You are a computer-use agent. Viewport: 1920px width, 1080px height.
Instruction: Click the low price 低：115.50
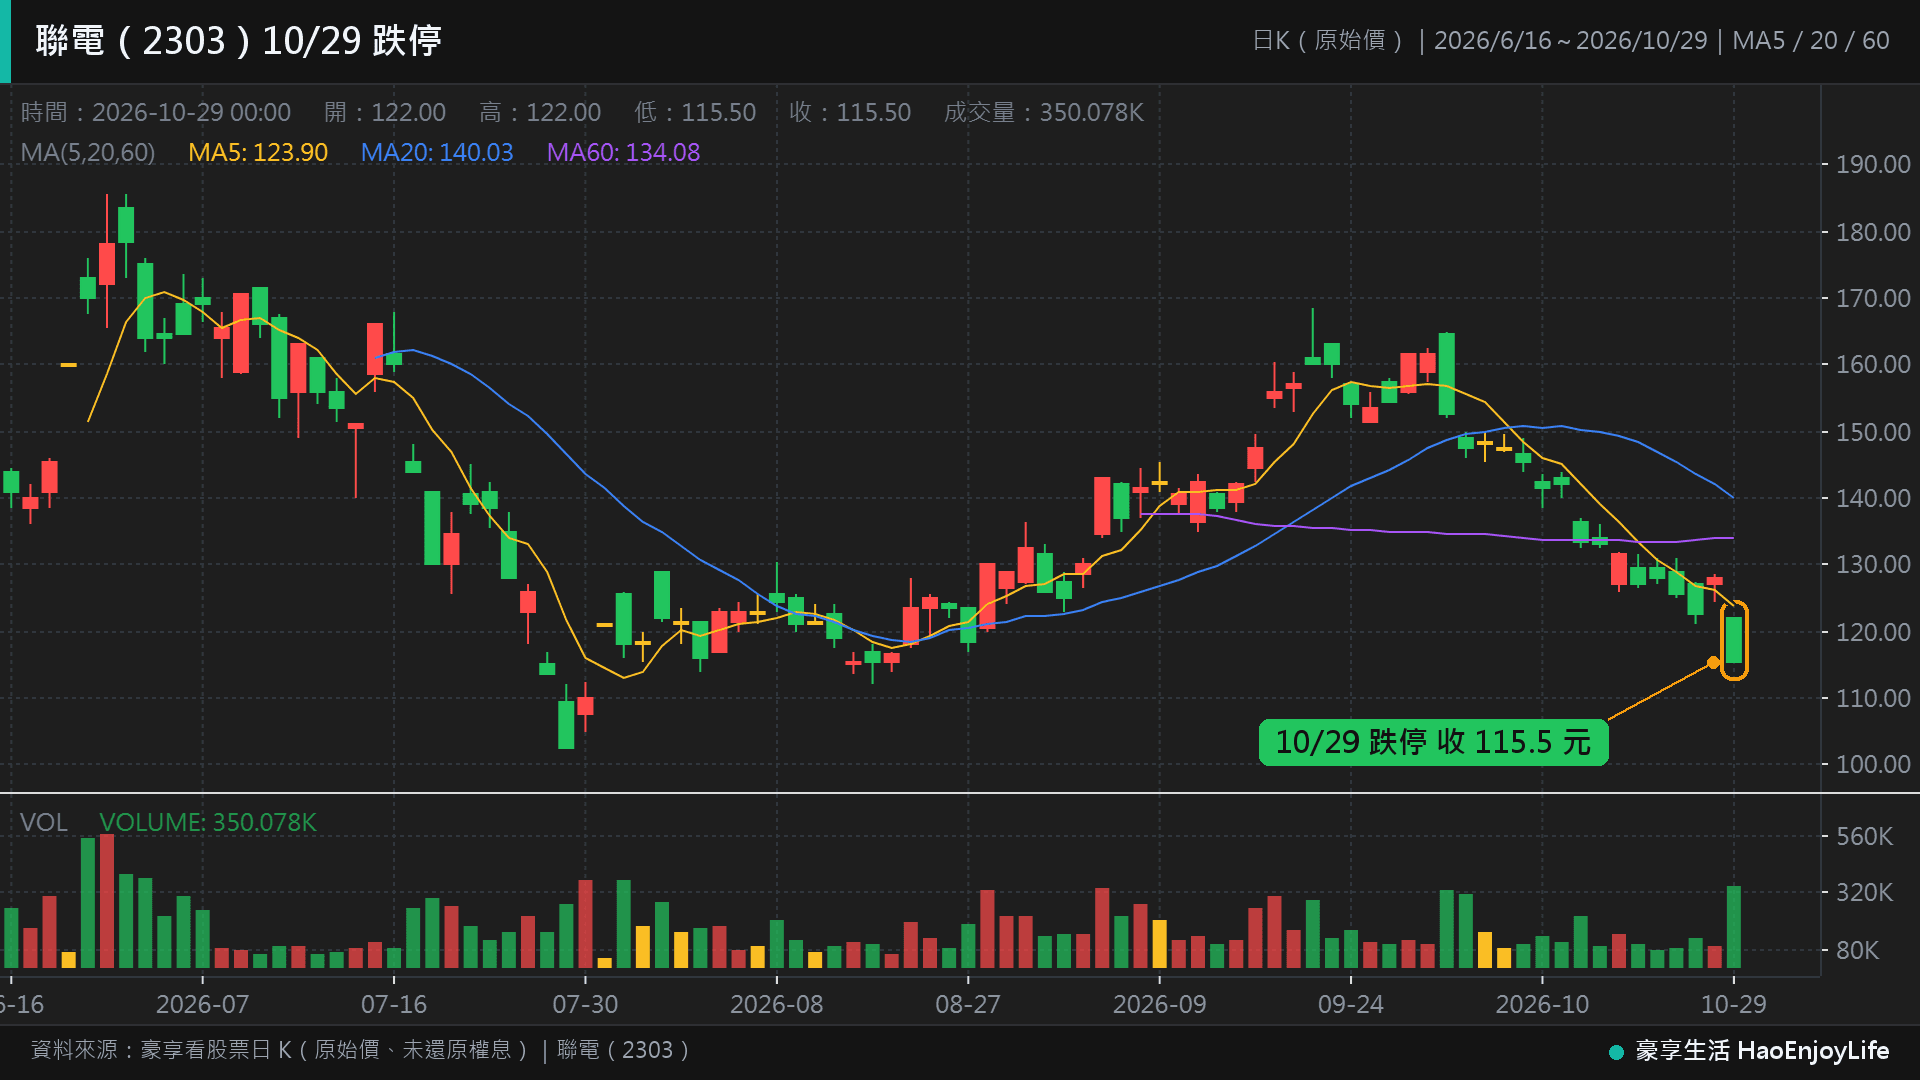click(695, 112)
